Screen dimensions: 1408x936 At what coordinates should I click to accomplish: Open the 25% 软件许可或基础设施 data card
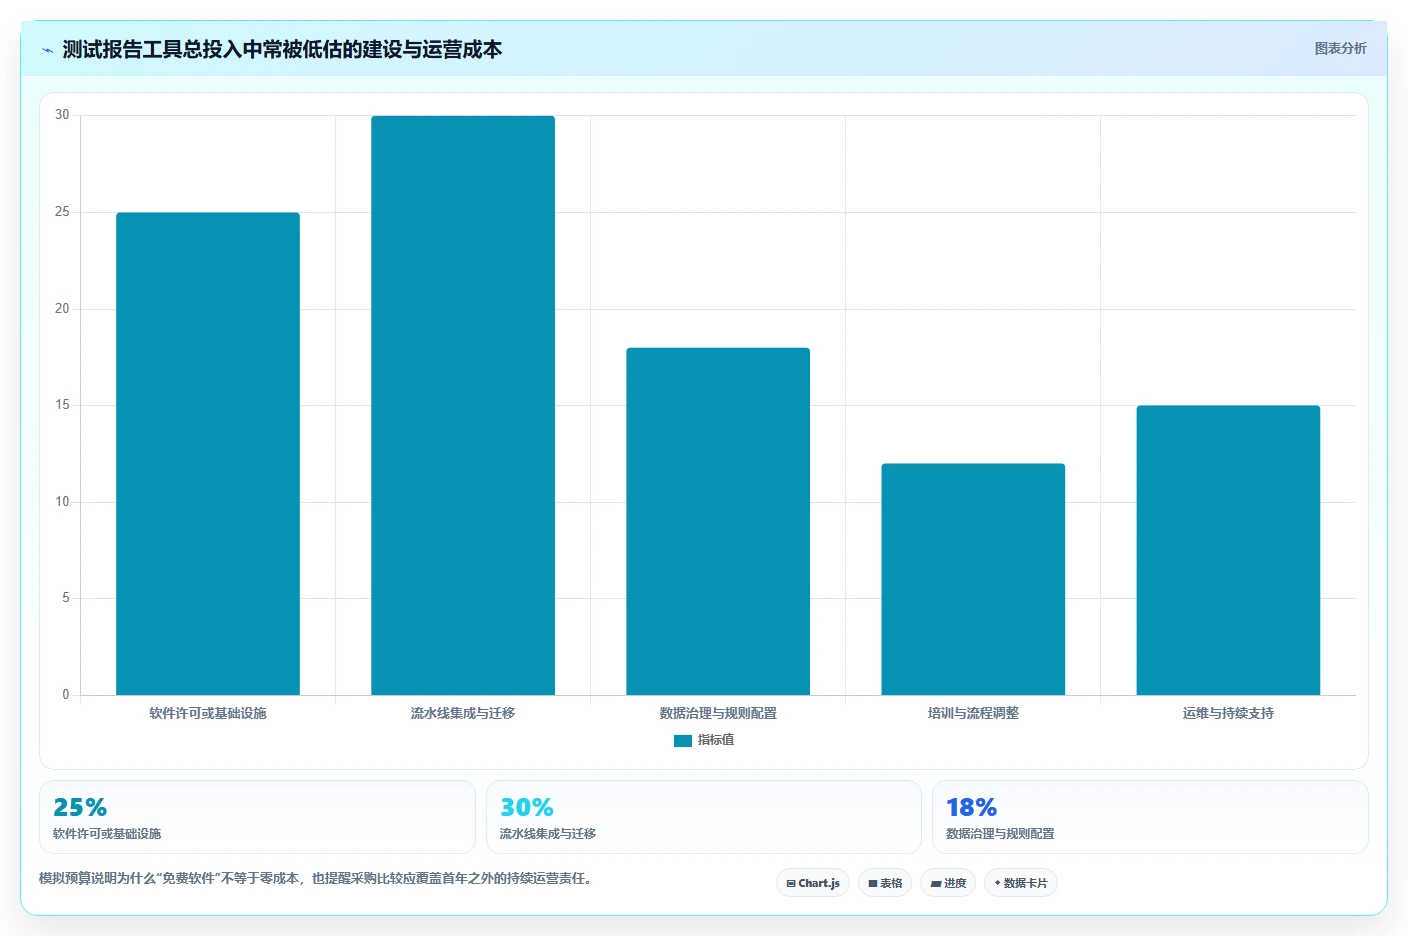point(257,817)
